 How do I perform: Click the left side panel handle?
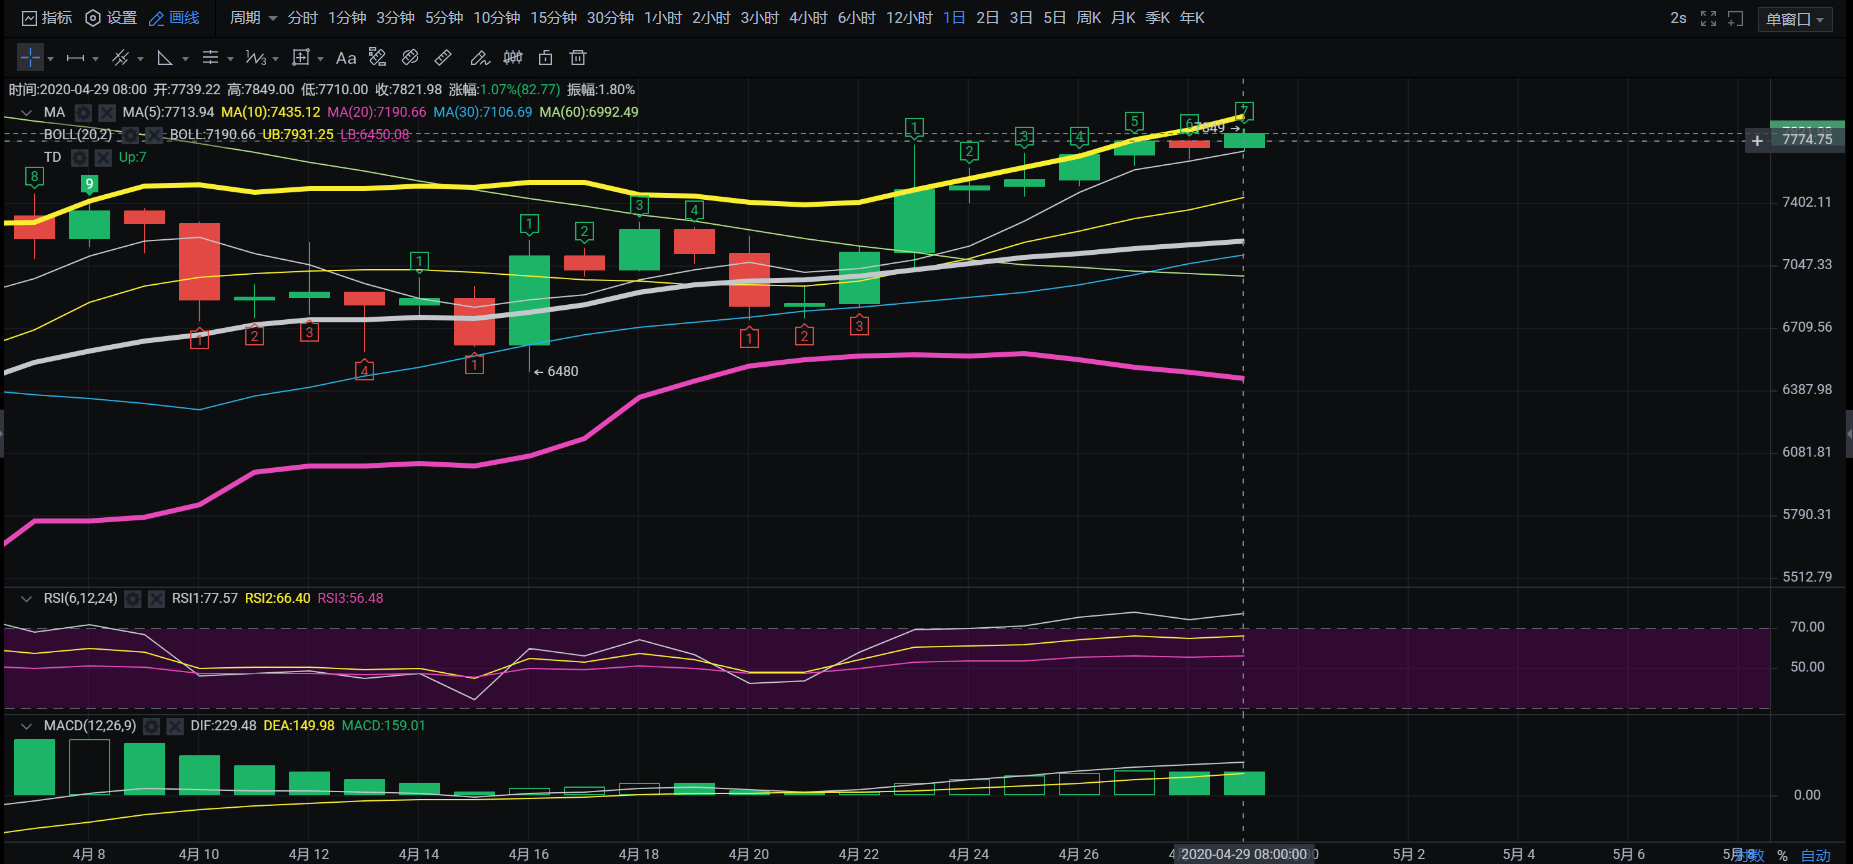point(2,434)
